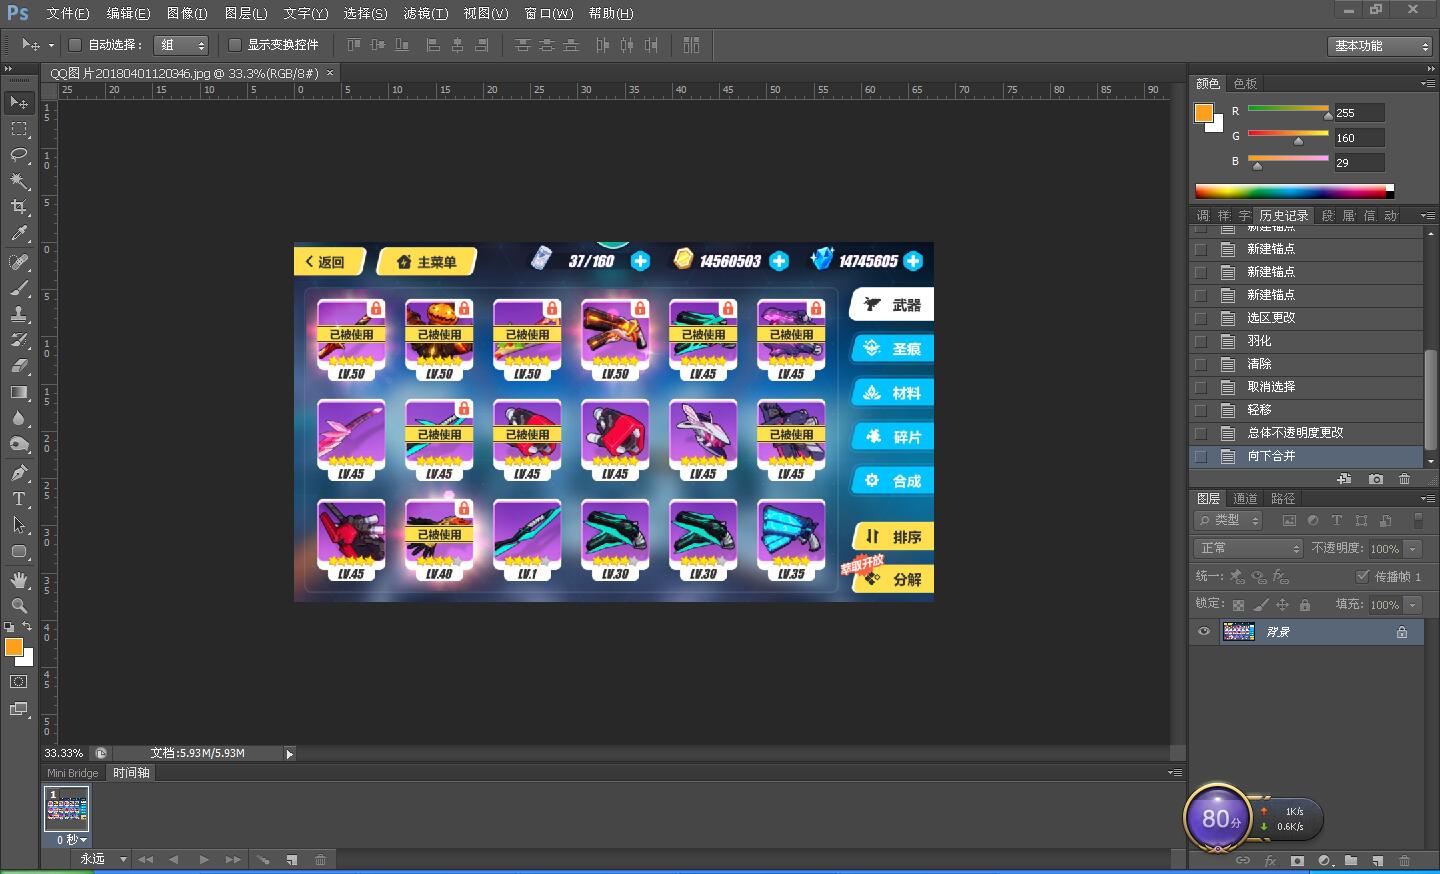
Task: Open the 永远 looping options dropdown
Action: (x=103, y=859)
